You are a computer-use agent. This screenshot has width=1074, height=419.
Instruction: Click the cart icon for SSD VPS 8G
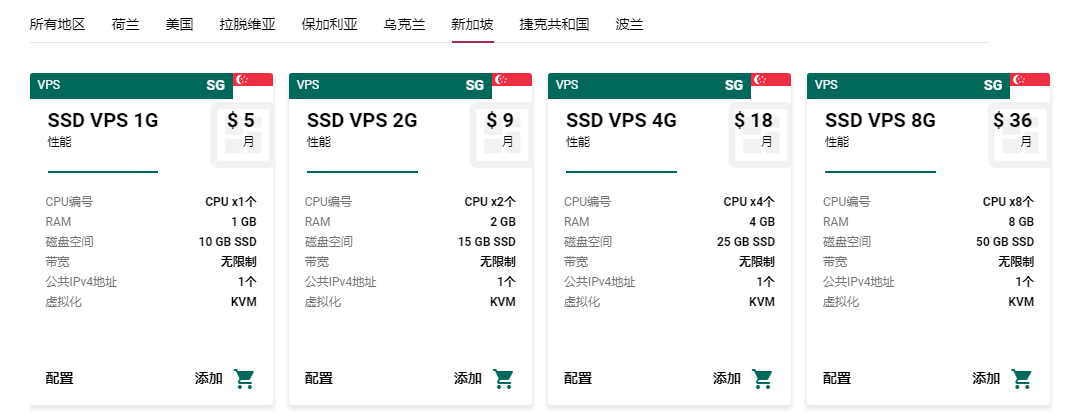click(1021, 379)
